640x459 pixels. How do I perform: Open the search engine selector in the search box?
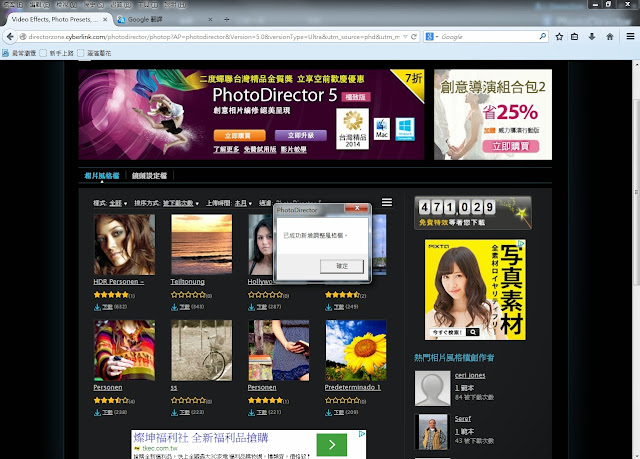pyautogui.click(x=431, y=37)
